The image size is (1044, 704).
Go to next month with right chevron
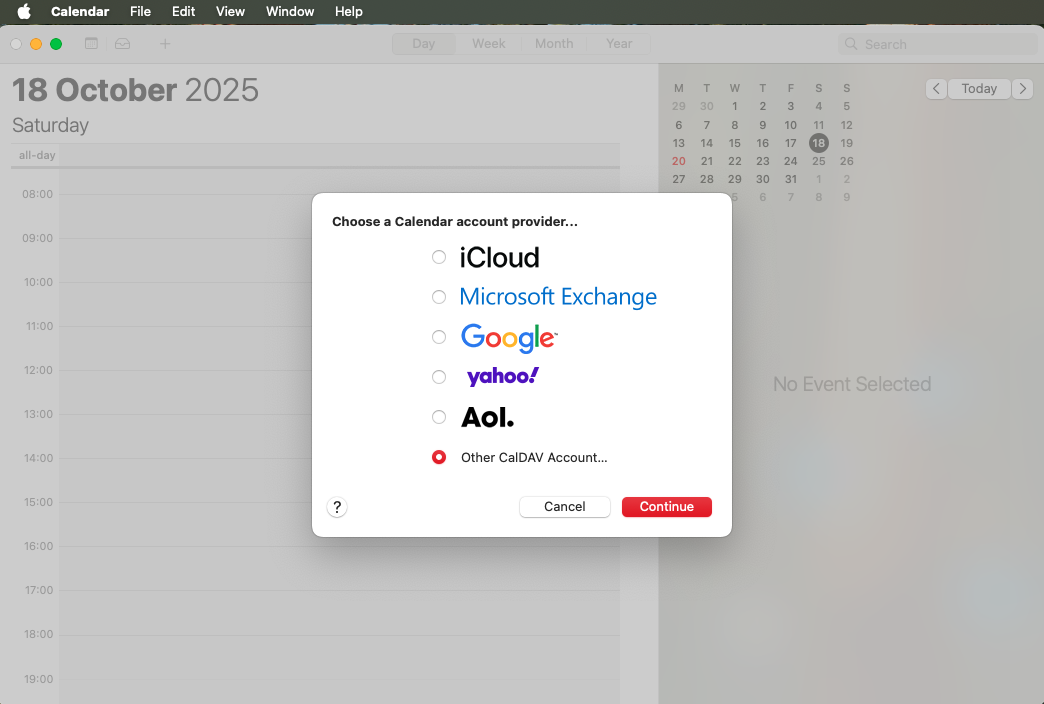[x=1022, y=89]
